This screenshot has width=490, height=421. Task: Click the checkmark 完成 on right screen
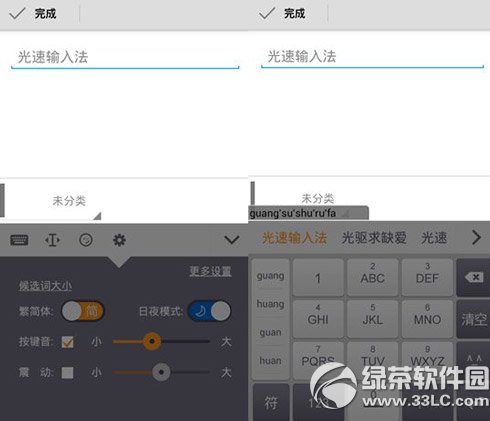click(267, 14)
